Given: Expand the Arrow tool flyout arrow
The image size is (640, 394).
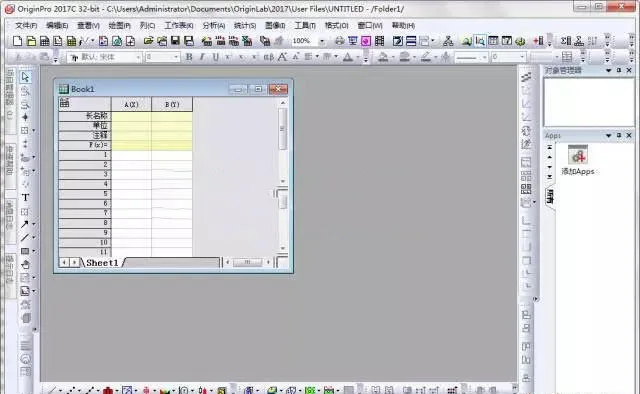Looking at the screenshot, I should coord(33,224).
